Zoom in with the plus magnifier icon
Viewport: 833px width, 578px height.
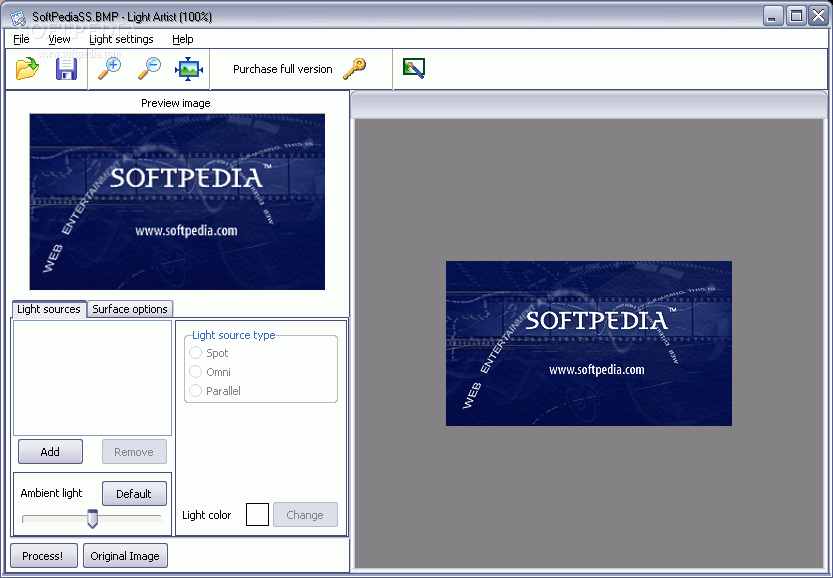(110, 69)
